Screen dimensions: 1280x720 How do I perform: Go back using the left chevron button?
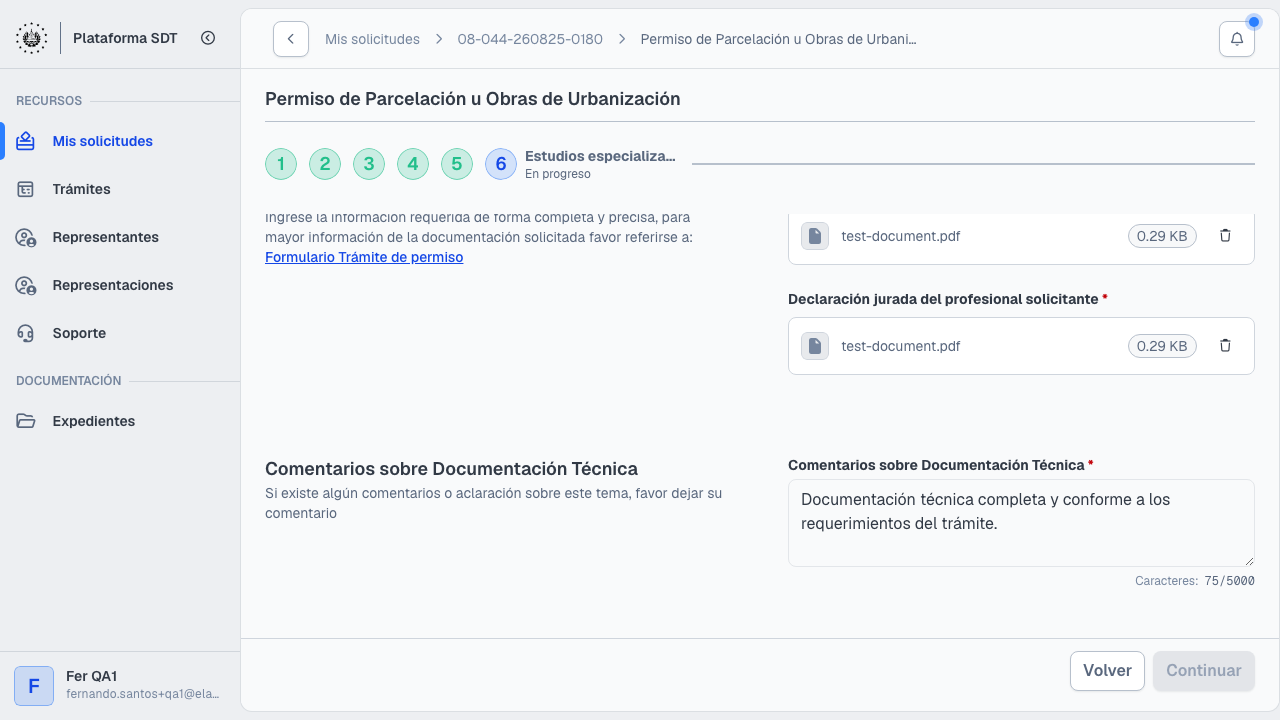coord(291,39)
